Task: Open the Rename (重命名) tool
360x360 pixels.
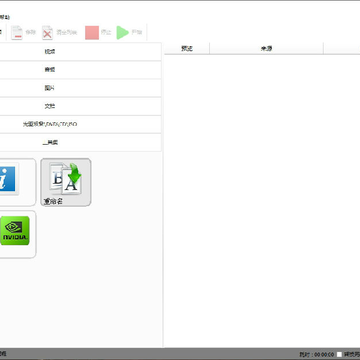Action: 66,182
